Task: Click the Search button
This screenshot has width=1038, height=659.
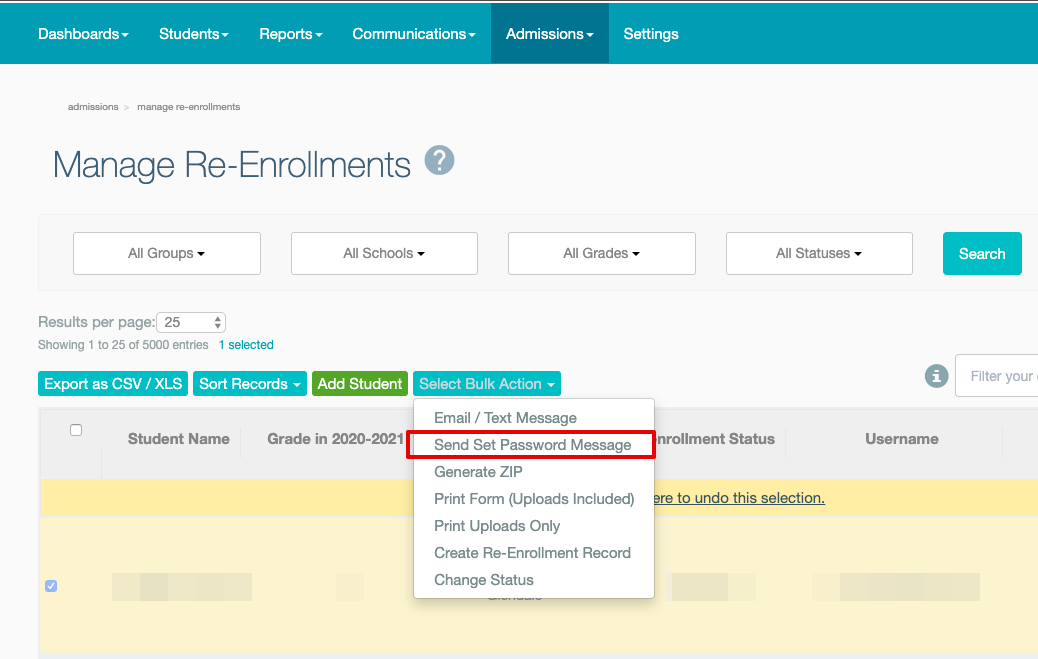Action: click(x=982, y=254)
